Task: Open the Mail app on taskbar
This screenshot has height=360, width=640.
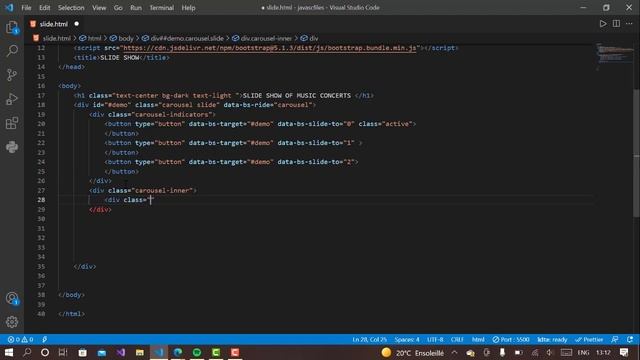Action: (x=102, y=353)
